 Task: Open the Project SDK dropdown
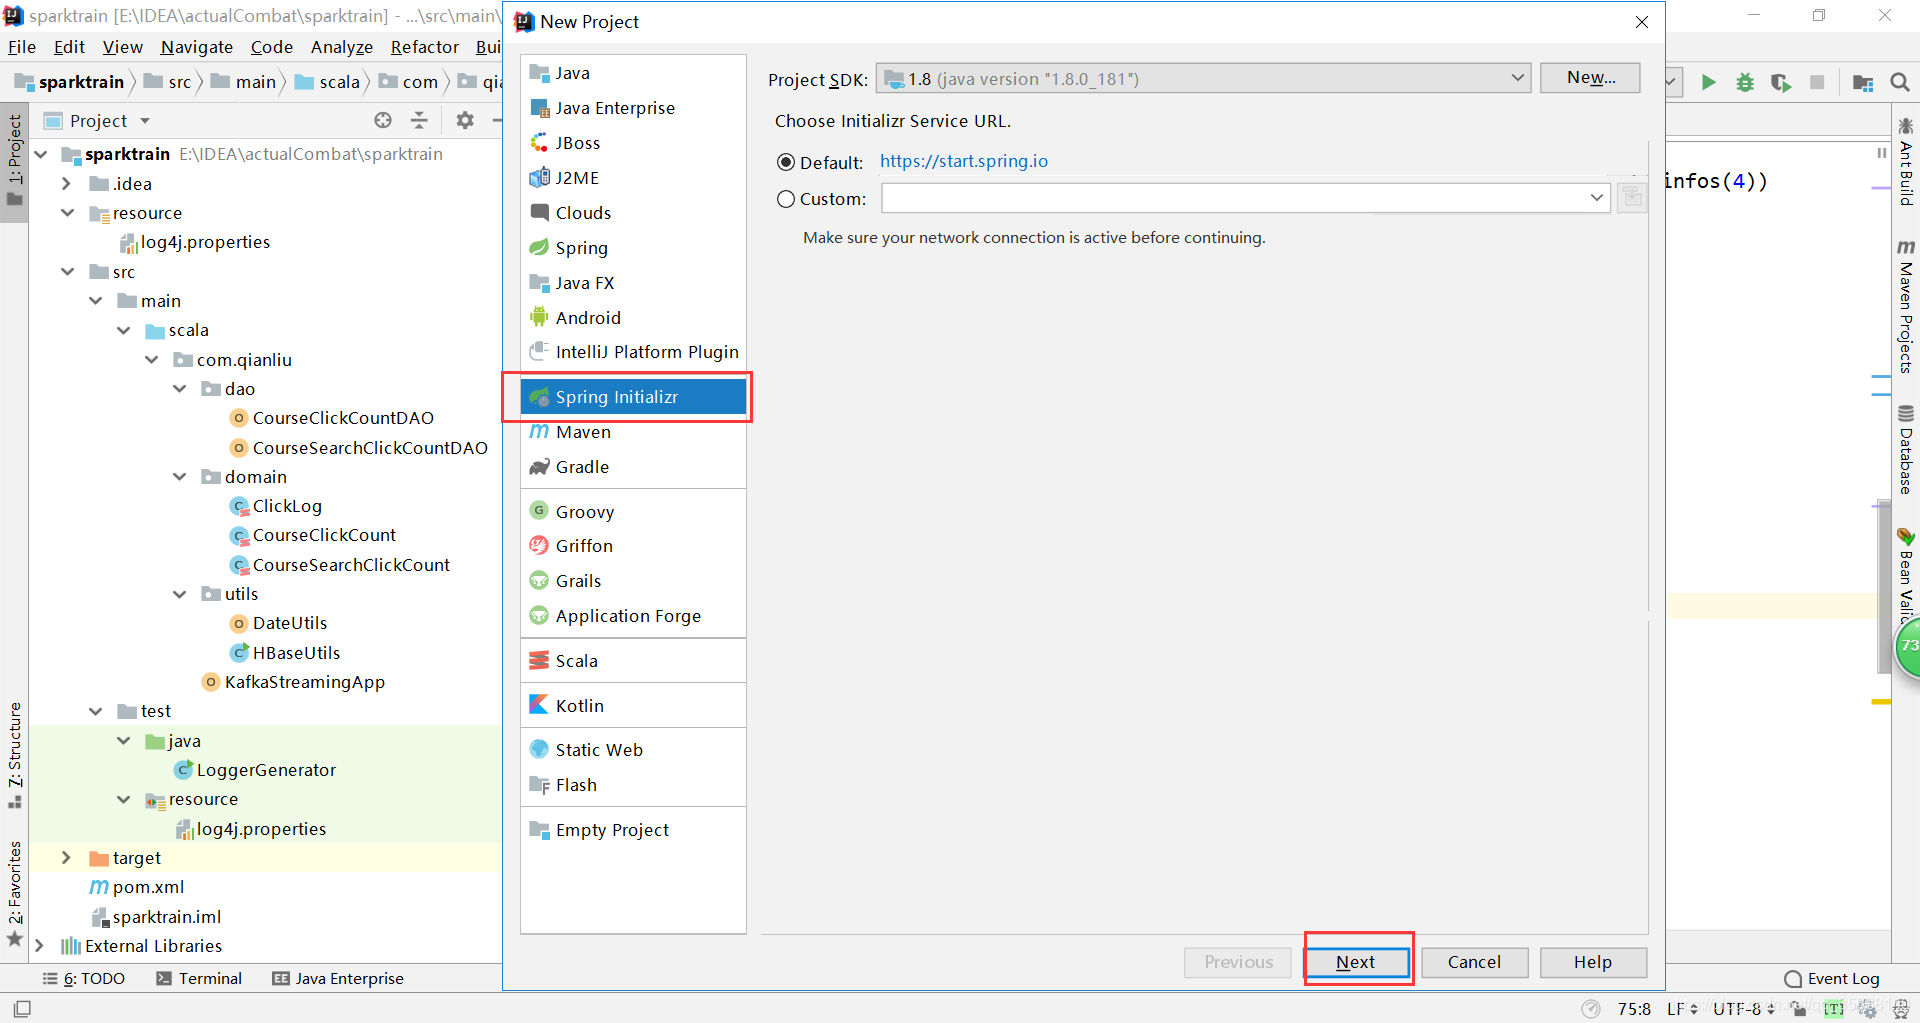pos(1204,78)
